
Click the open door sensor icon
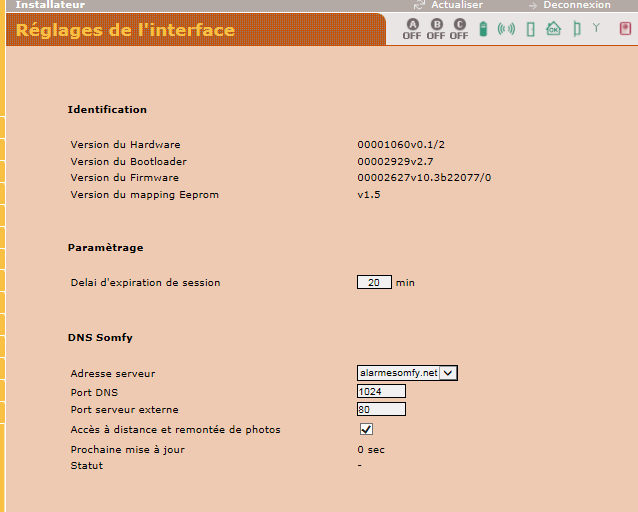coord(576,29)
